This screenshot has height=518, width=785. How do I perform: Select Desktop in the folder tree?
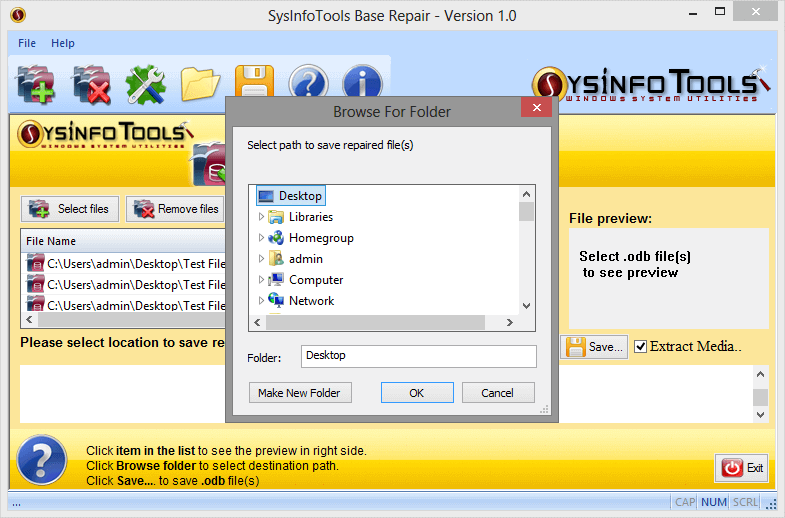click(x=291, y=196)
